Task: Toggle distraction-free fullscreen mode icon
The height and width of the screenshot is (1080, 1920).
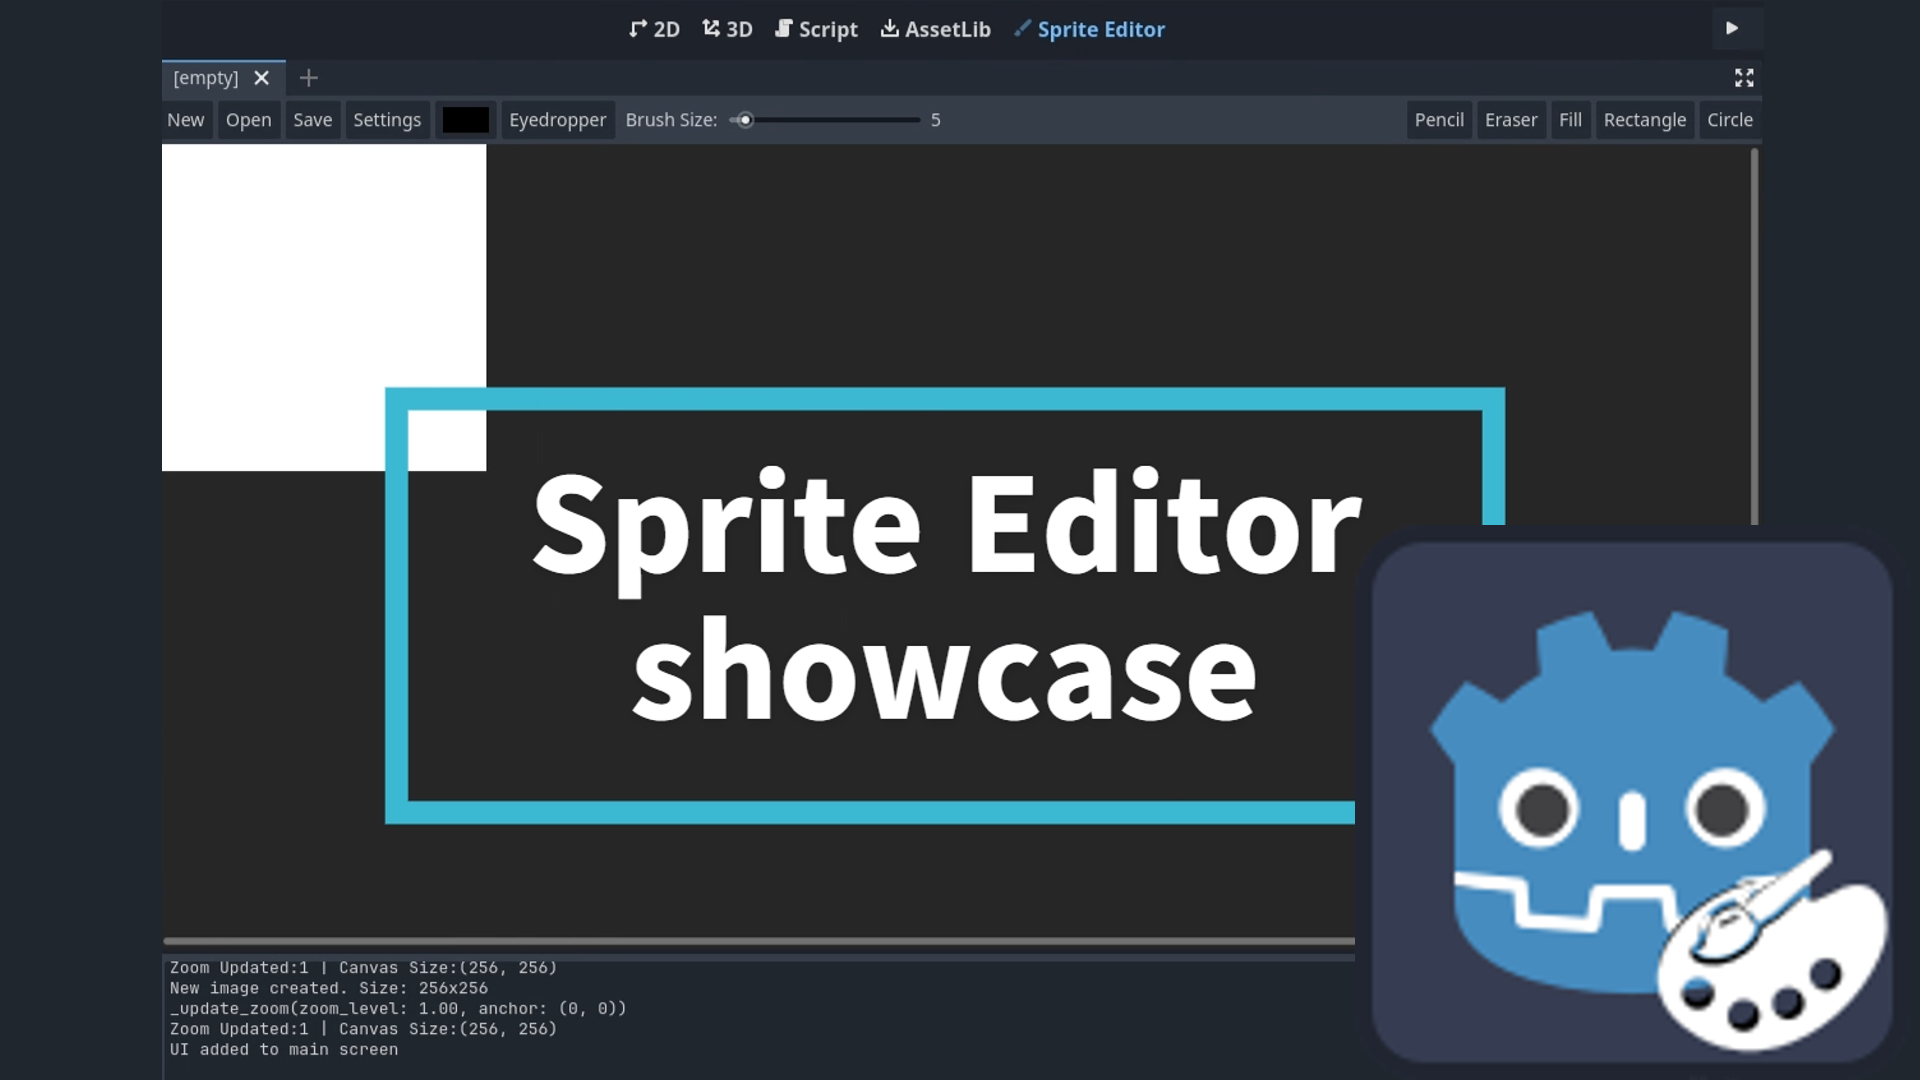Action: pyautogui.click(x=1744, y=78)
